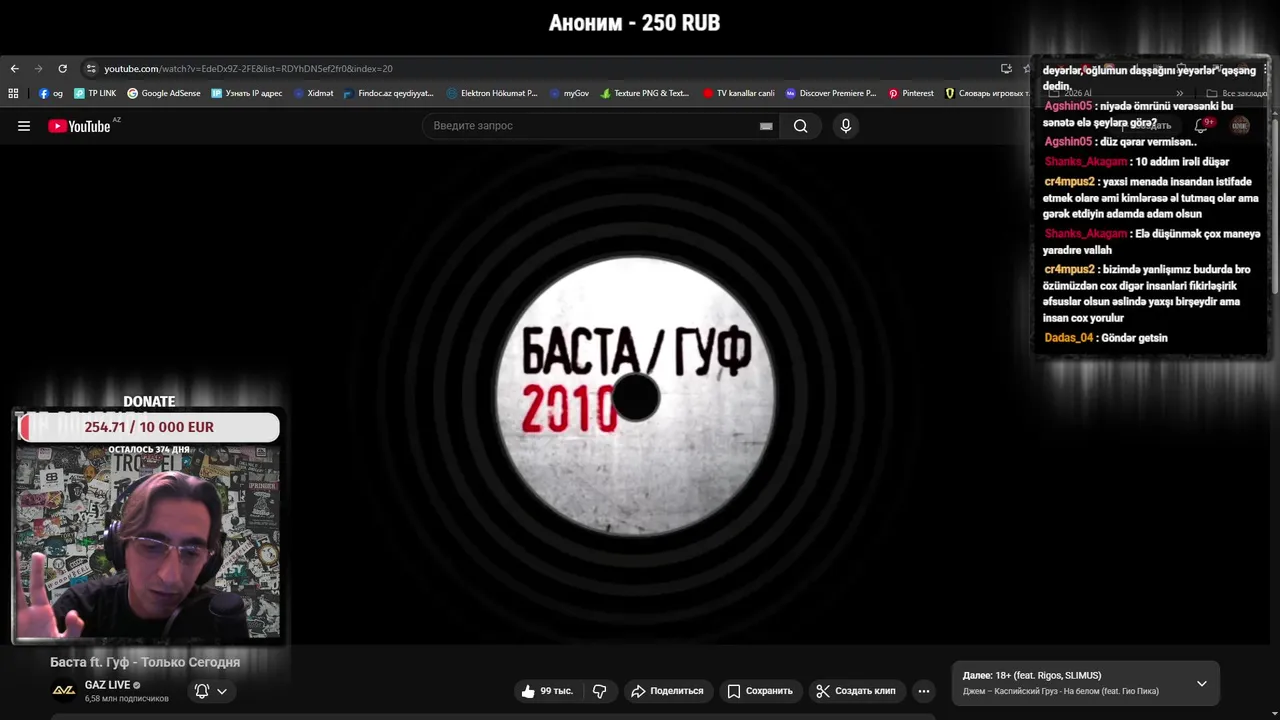1280x720 pixels.
Task: Open the Findoc.az bookmark
Action: point(389,93)
